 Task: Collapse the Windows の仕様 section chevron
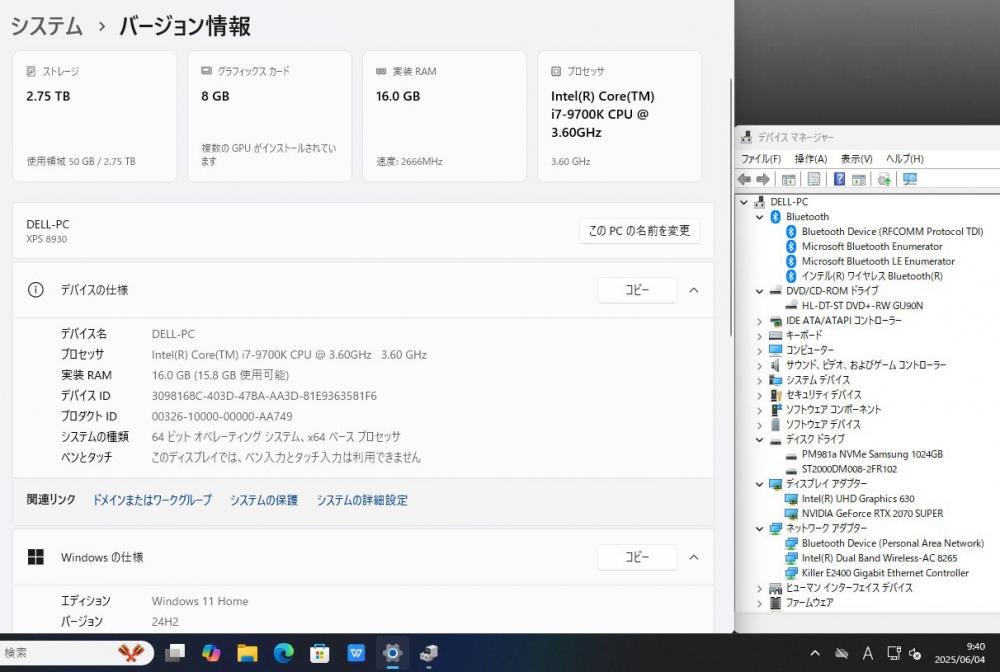pyautogui.click(x=694, y=557)
